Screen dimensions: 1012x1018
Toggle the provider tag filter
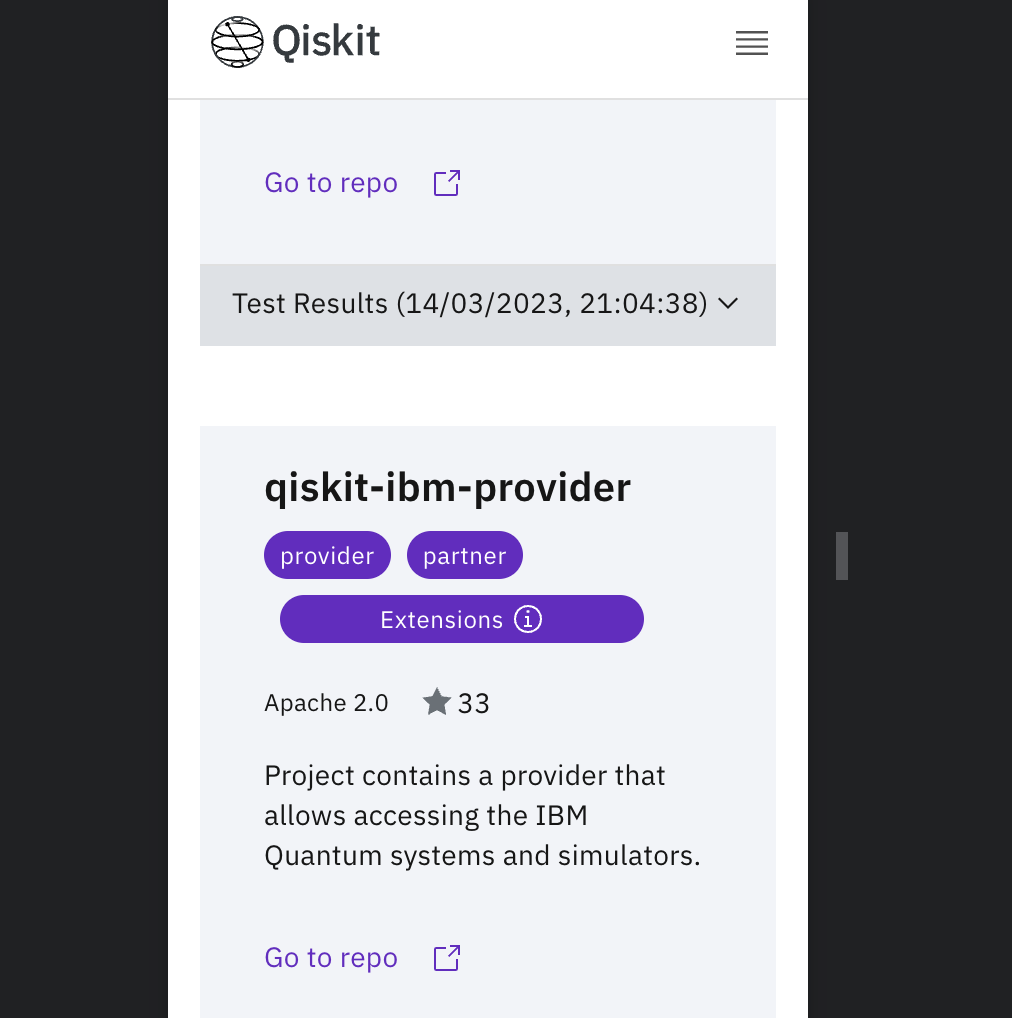pyautogui.click(x=327, y=554)
